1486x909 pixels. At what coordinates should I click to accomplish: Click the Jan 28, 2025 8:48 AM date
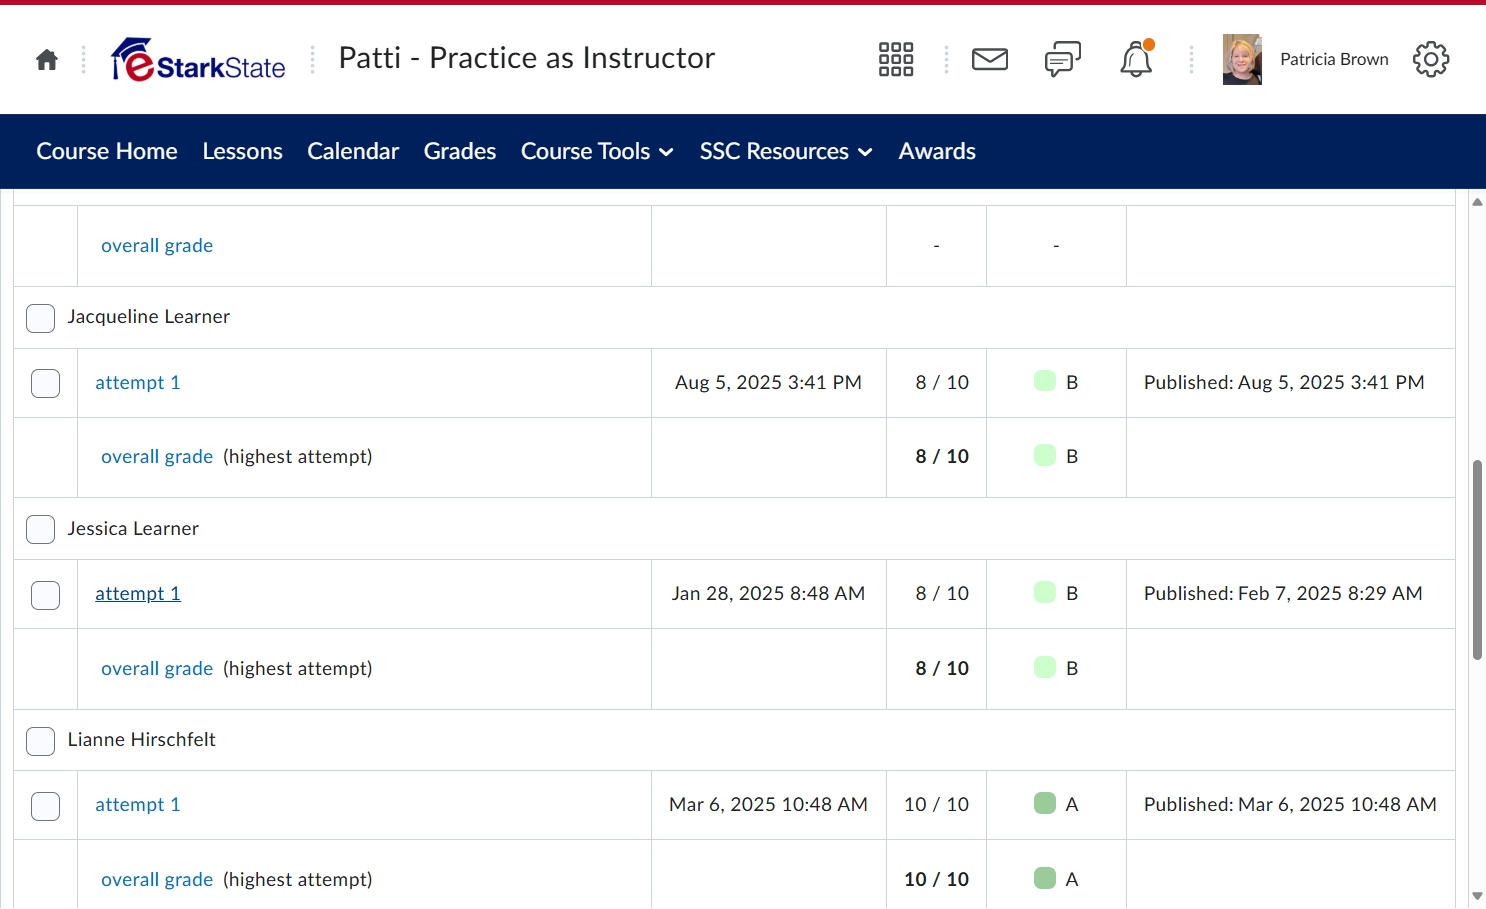(768, 593)
